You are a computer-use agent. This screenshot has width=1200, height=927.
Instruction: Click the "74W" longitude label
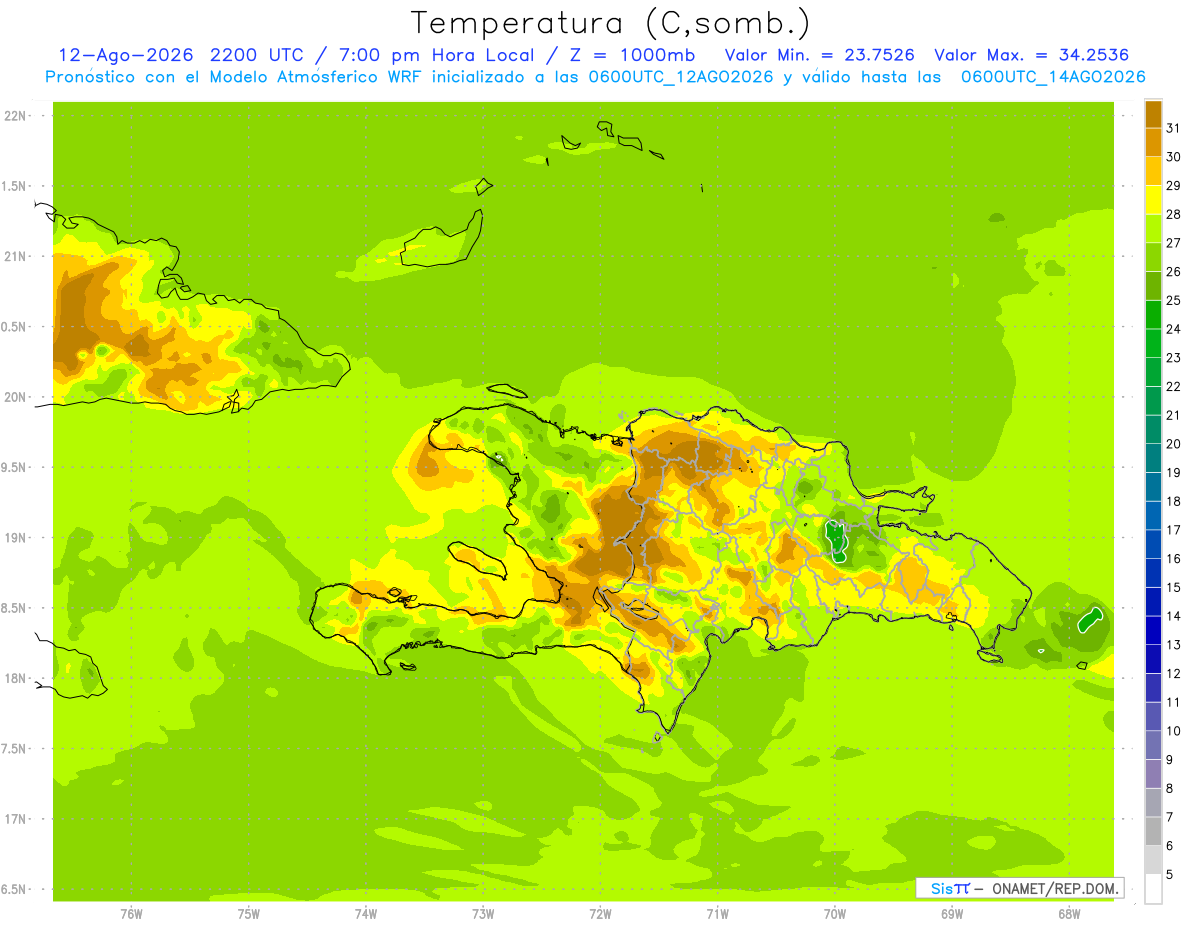click(365, 914)
